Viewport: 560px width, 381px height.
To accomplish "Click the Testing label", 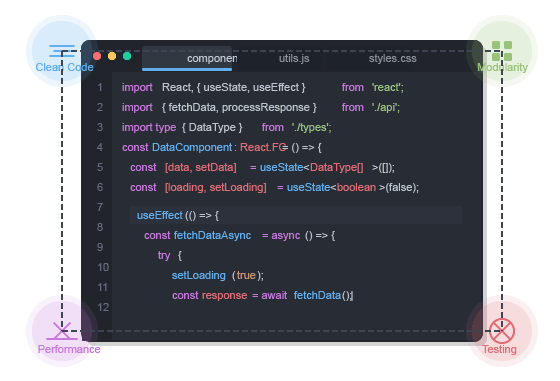I will click(x=499, y=349).
